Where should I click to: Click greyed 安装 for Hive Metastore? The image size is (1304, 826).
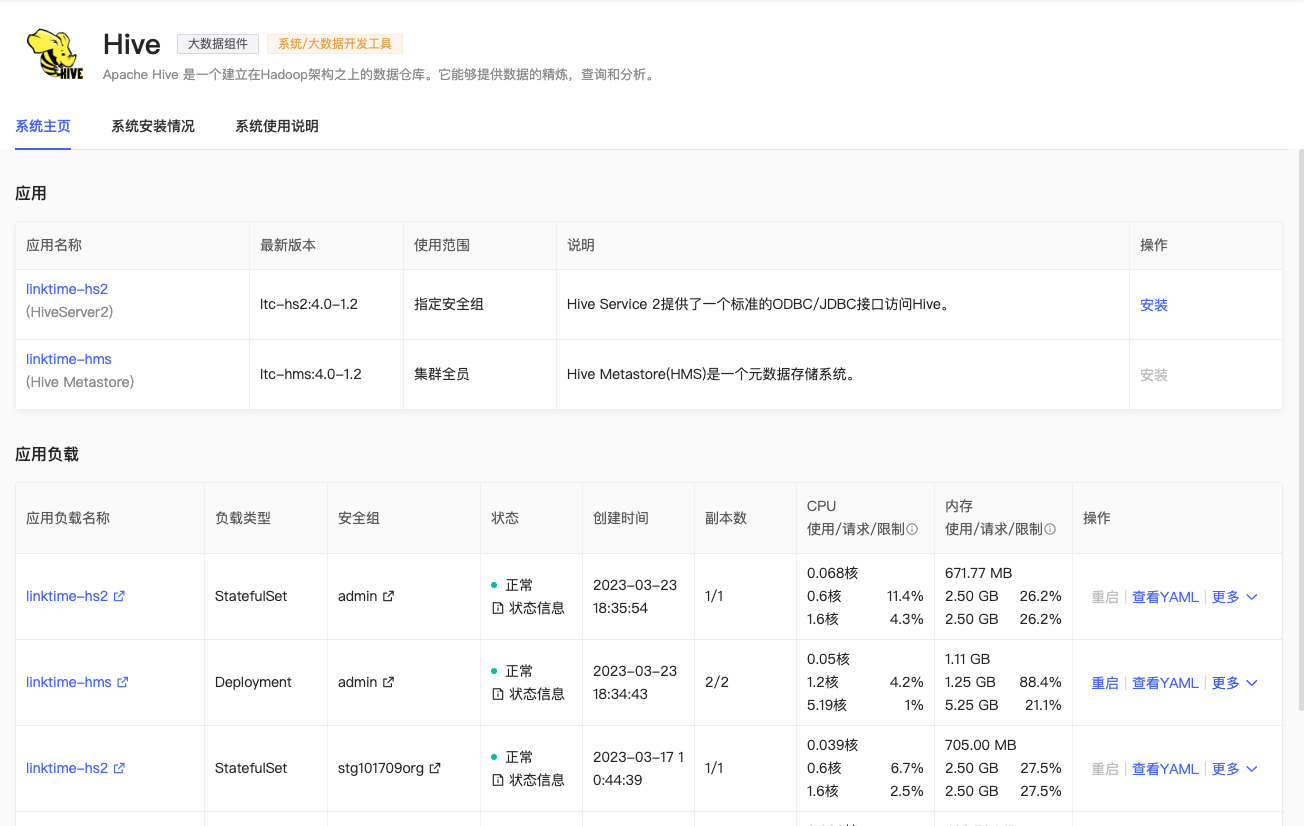point(1154,375)
